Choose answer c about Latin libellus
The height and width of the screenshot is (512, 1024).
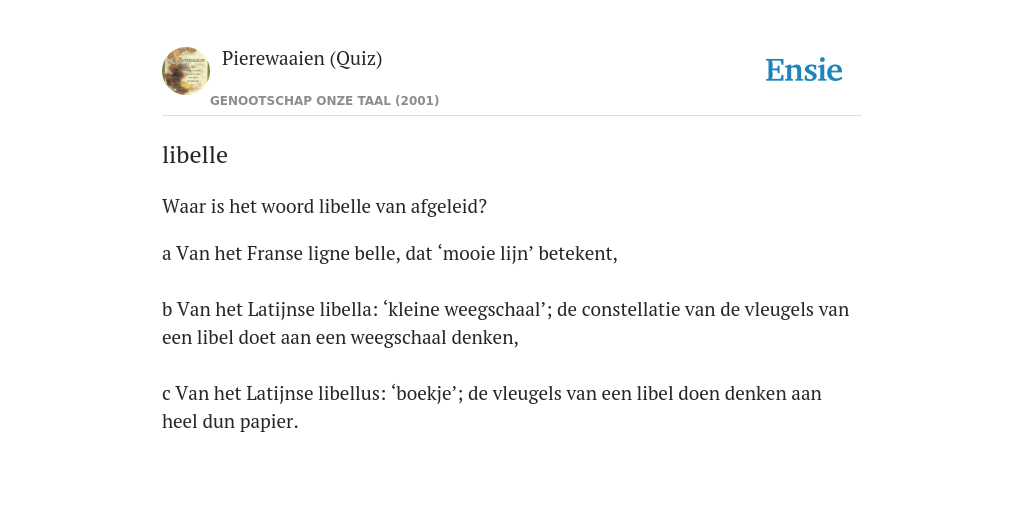492,408
